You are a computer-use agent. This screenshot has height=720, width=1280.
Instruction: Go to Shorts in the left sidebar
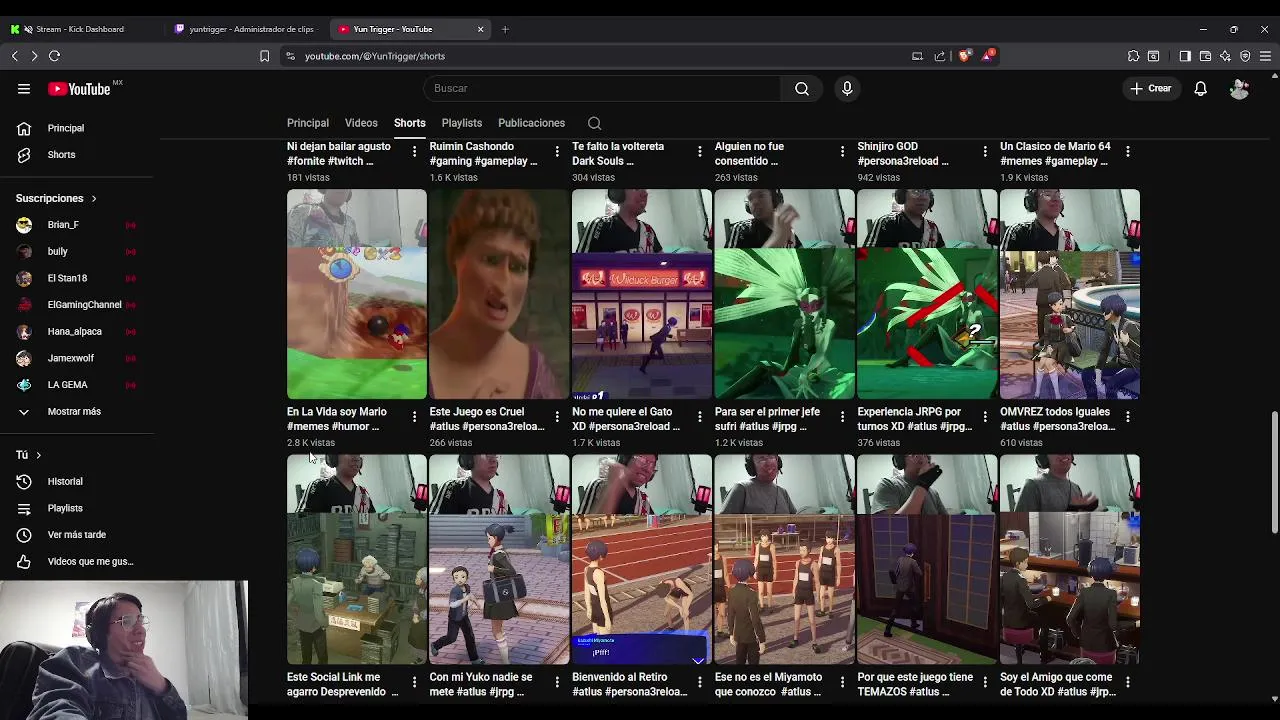(x=76, y=155)
